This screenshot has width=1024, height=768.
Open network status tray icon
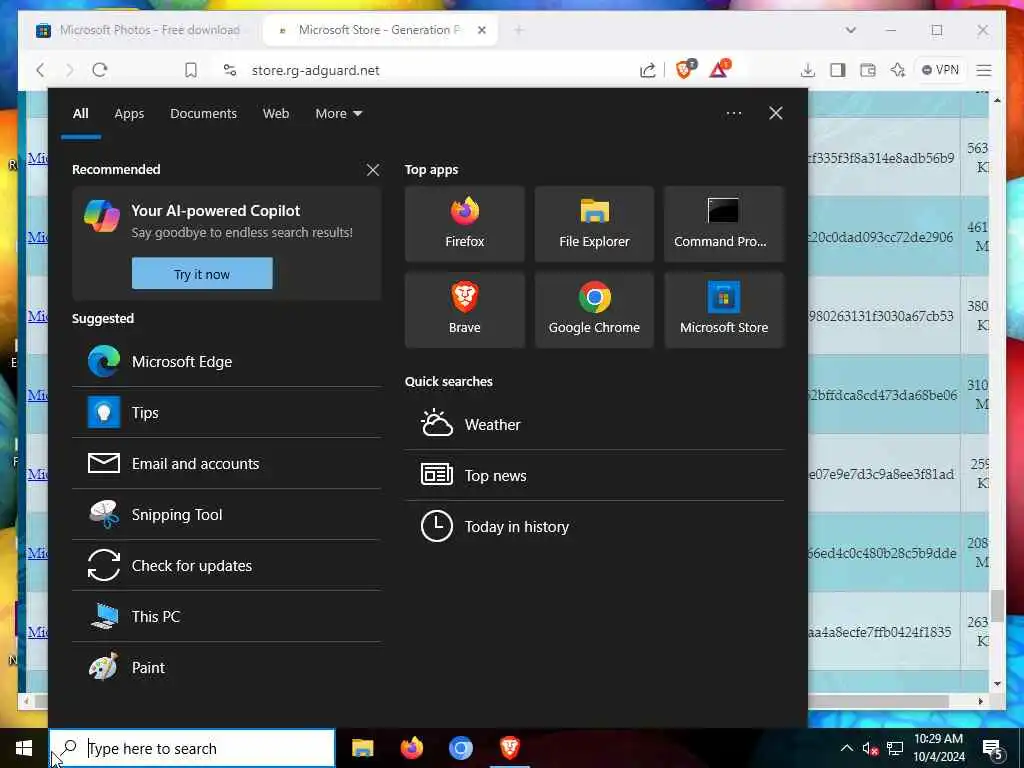click(895, 748)
